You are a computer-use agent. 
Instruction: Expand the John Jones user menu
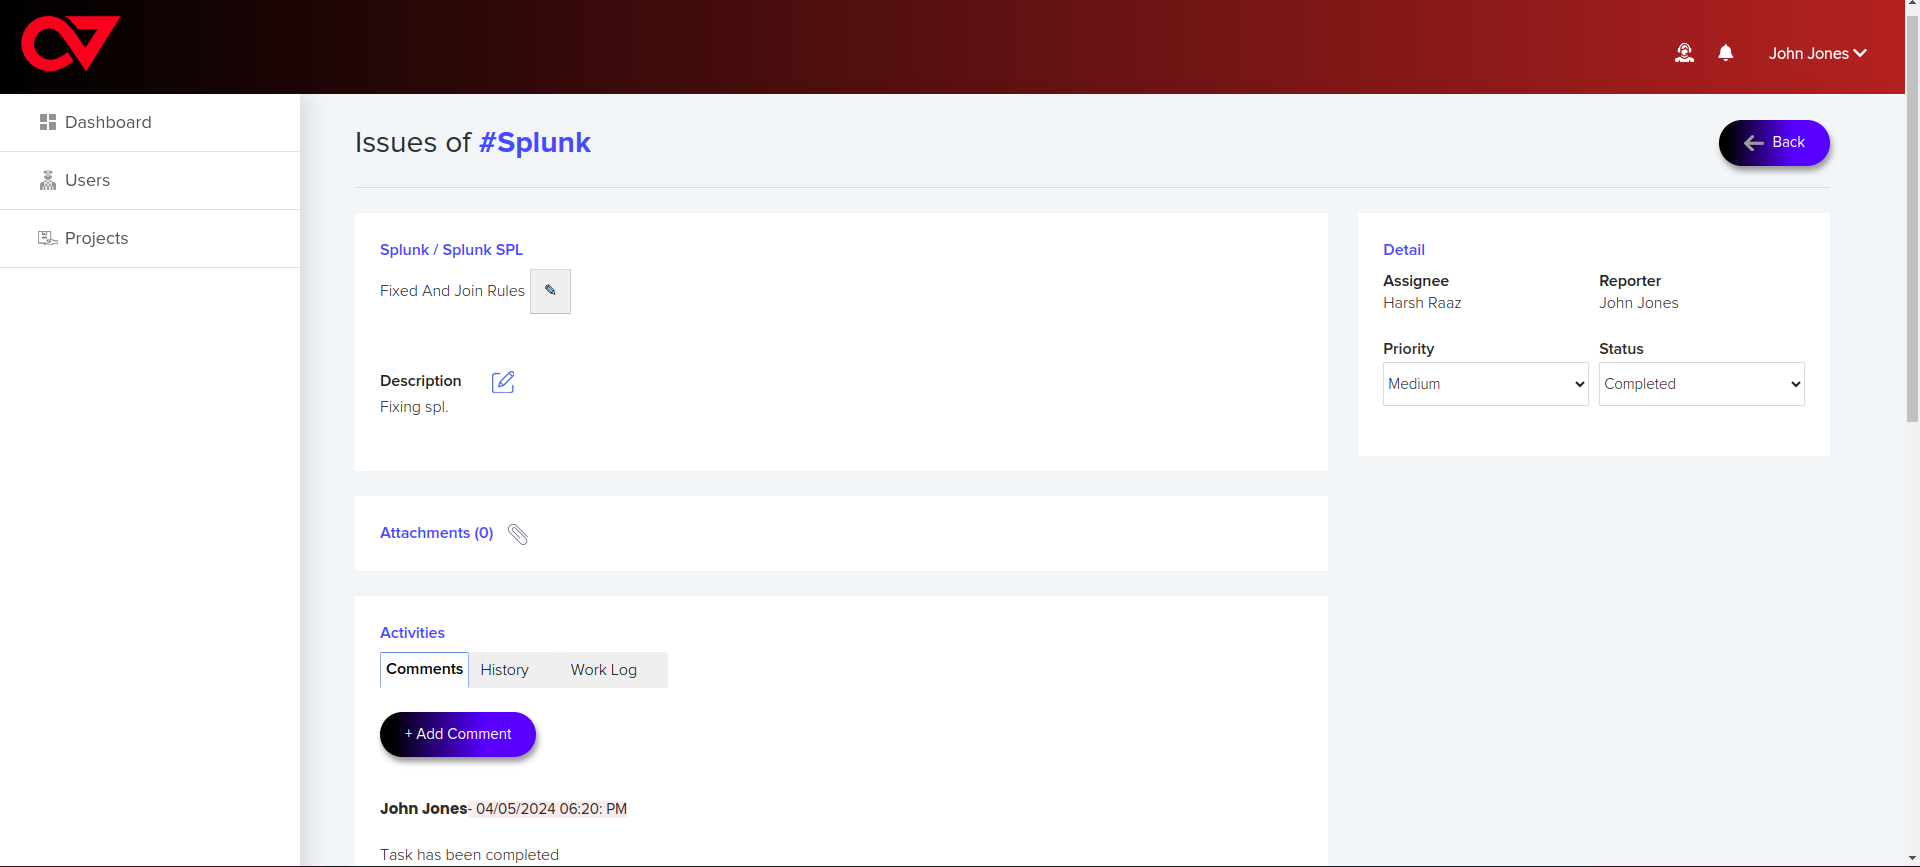click(x=1817, y=54)
